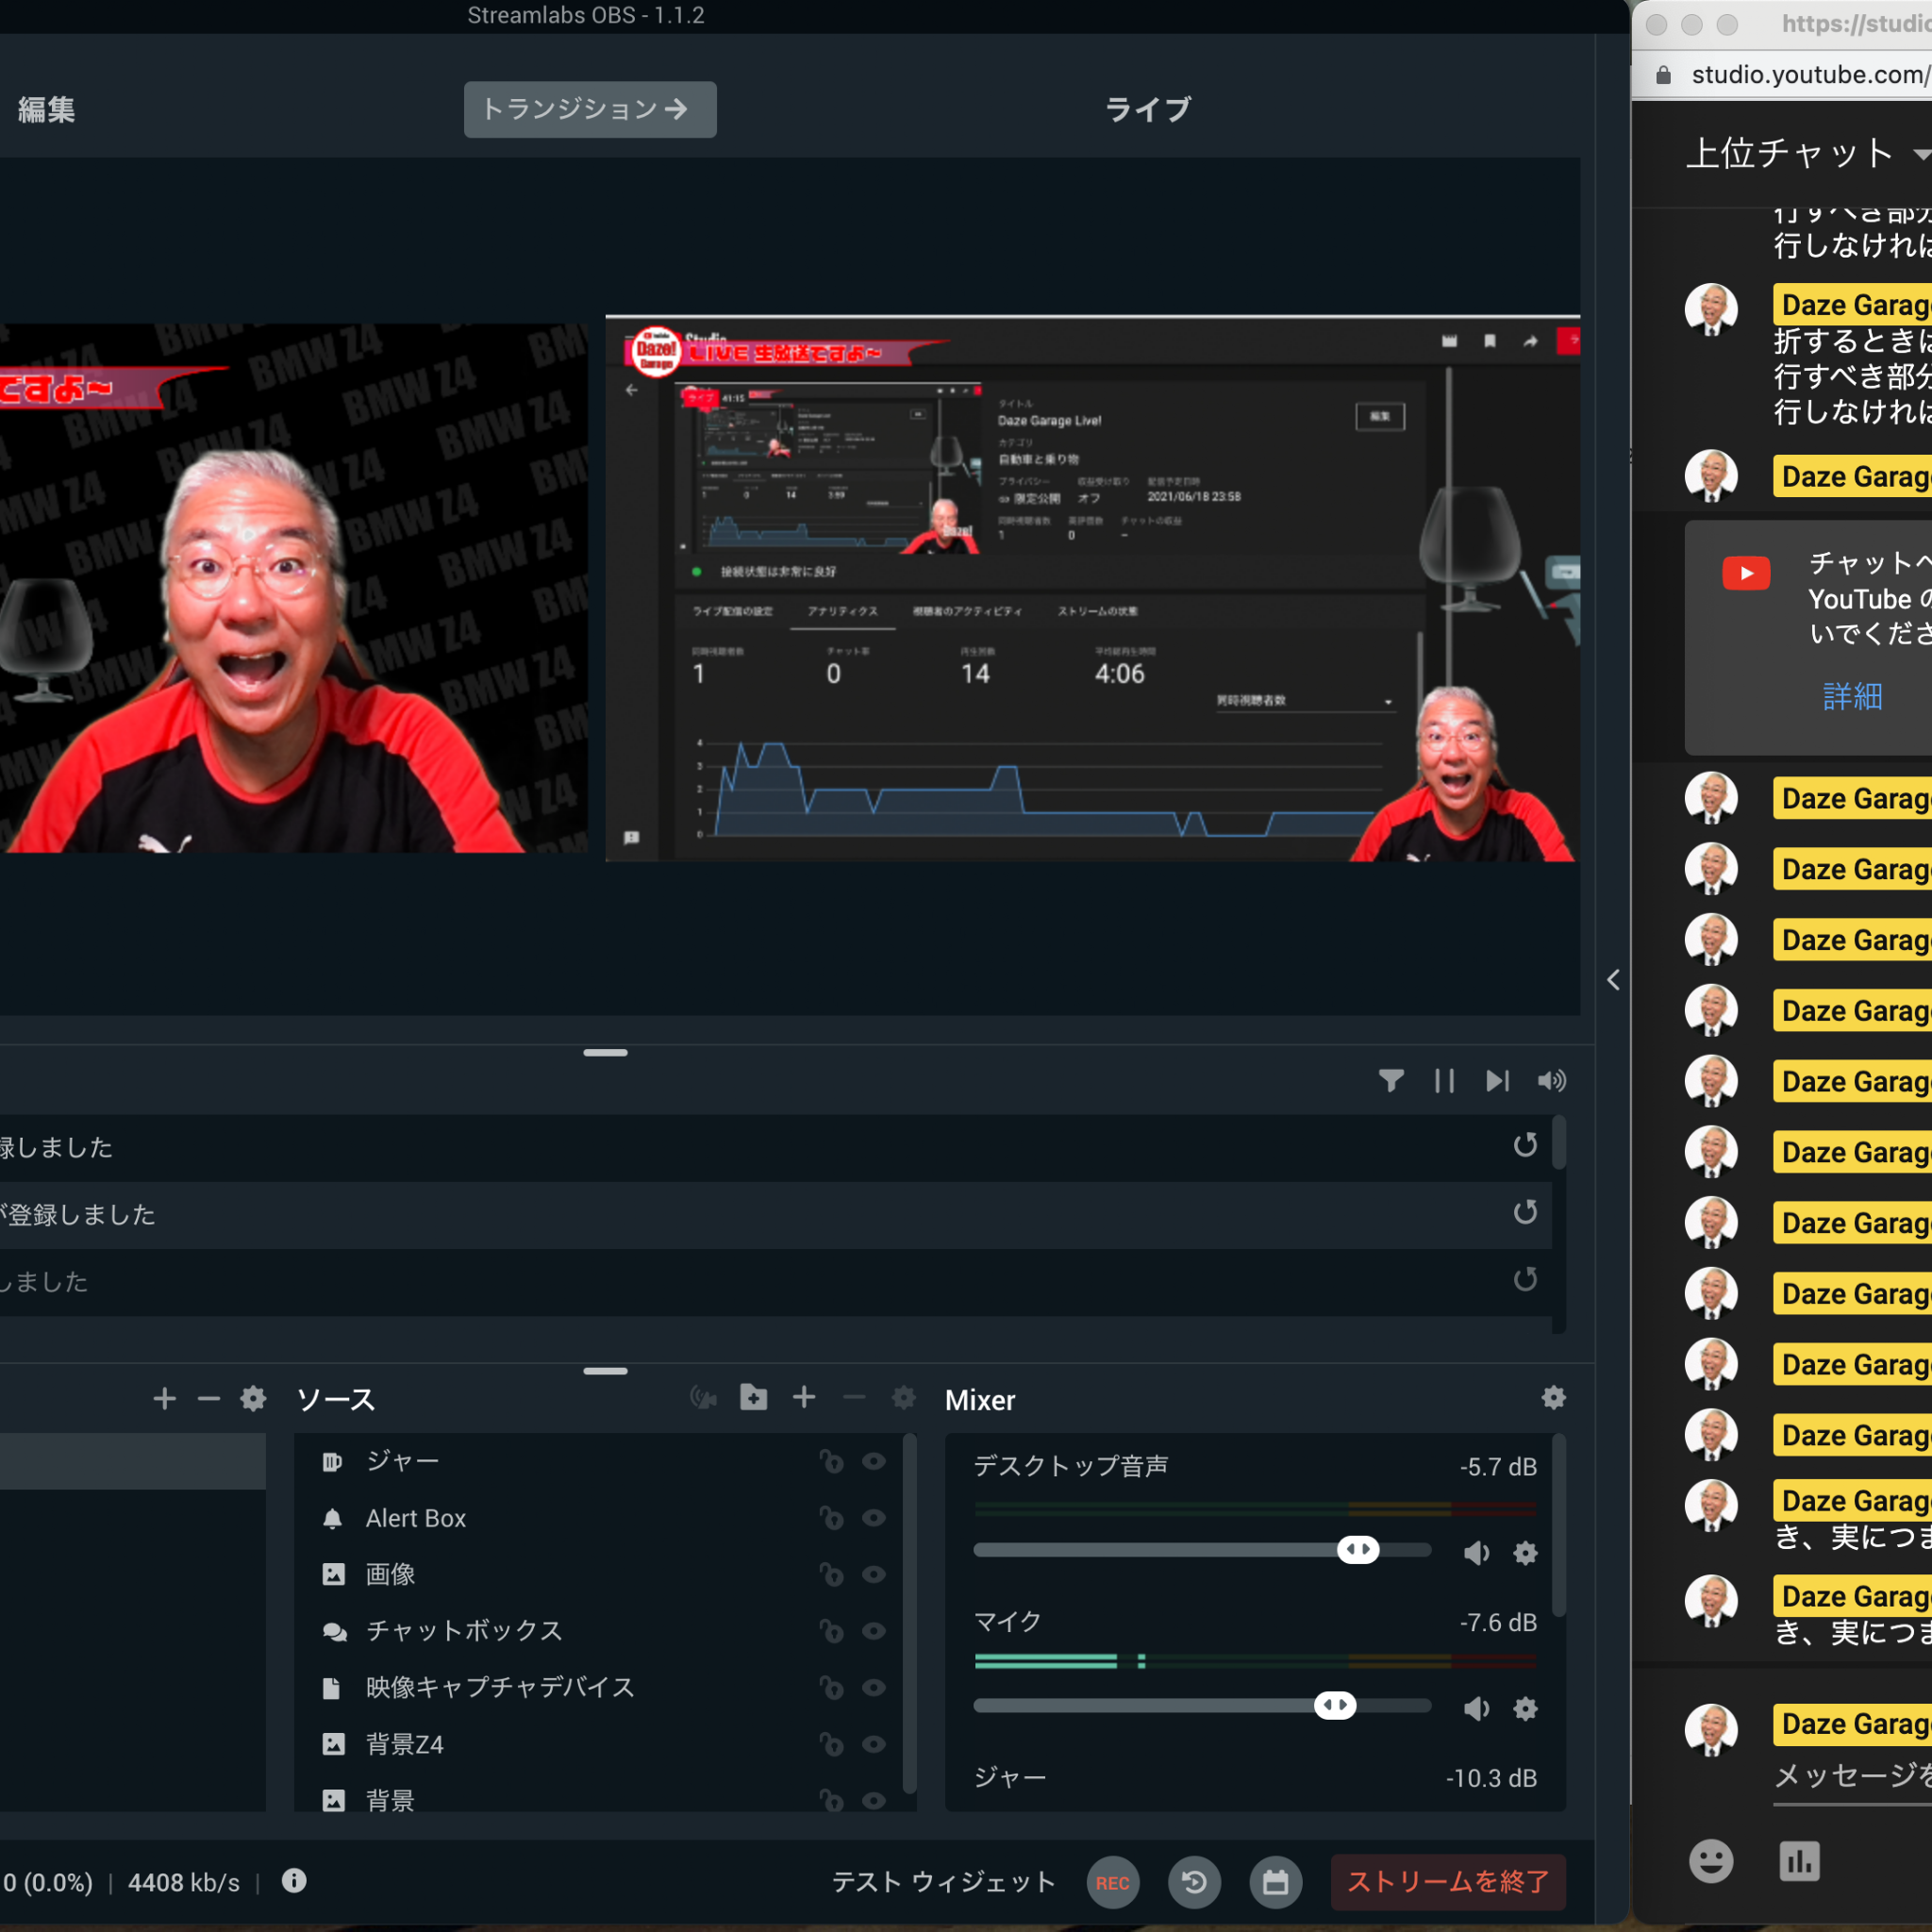Mute event alerts speaker icon

pyautogui.click(x=1551, y=1080)
